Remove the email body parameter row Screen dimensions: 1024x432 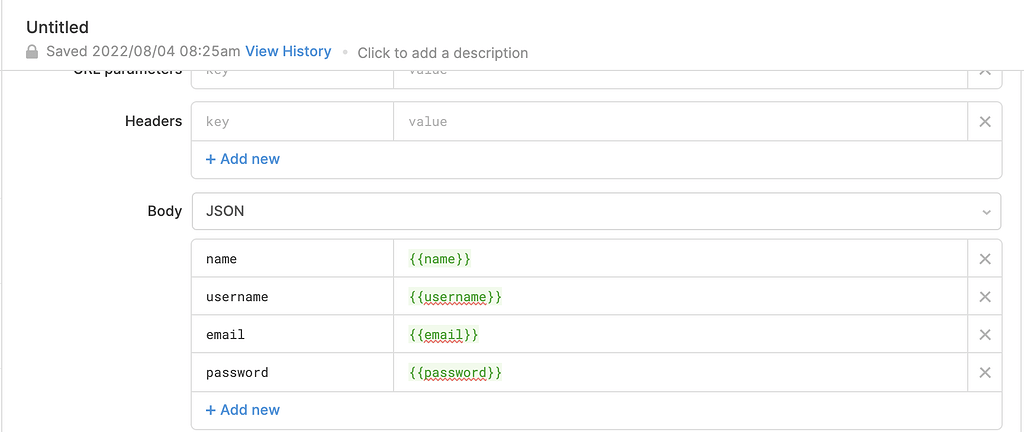pos(984,335)
